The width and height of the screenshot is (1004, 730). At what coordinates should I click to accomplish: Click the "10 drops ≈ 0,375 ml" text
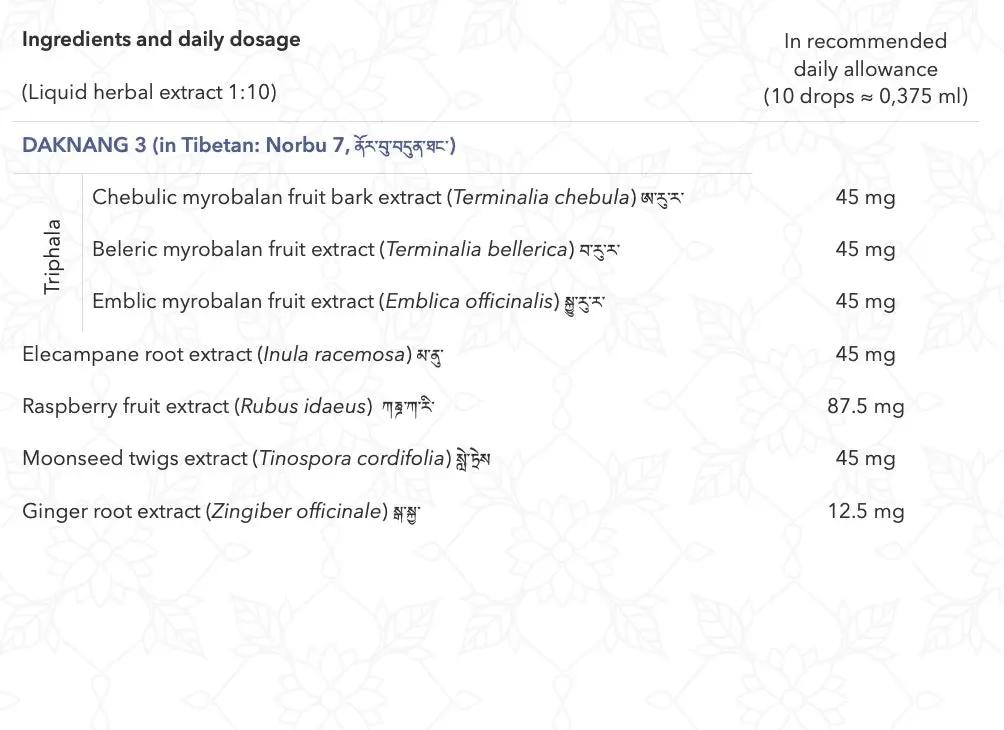click(865, 97)
